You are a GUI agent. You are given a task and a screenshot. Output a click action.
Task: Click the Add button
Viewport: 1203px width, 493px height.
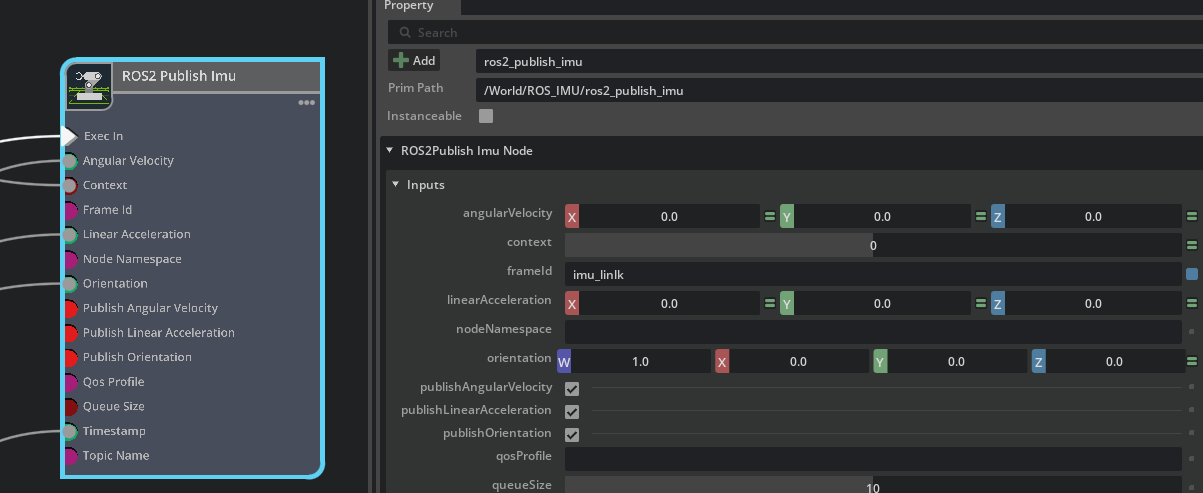coord(414,61)
